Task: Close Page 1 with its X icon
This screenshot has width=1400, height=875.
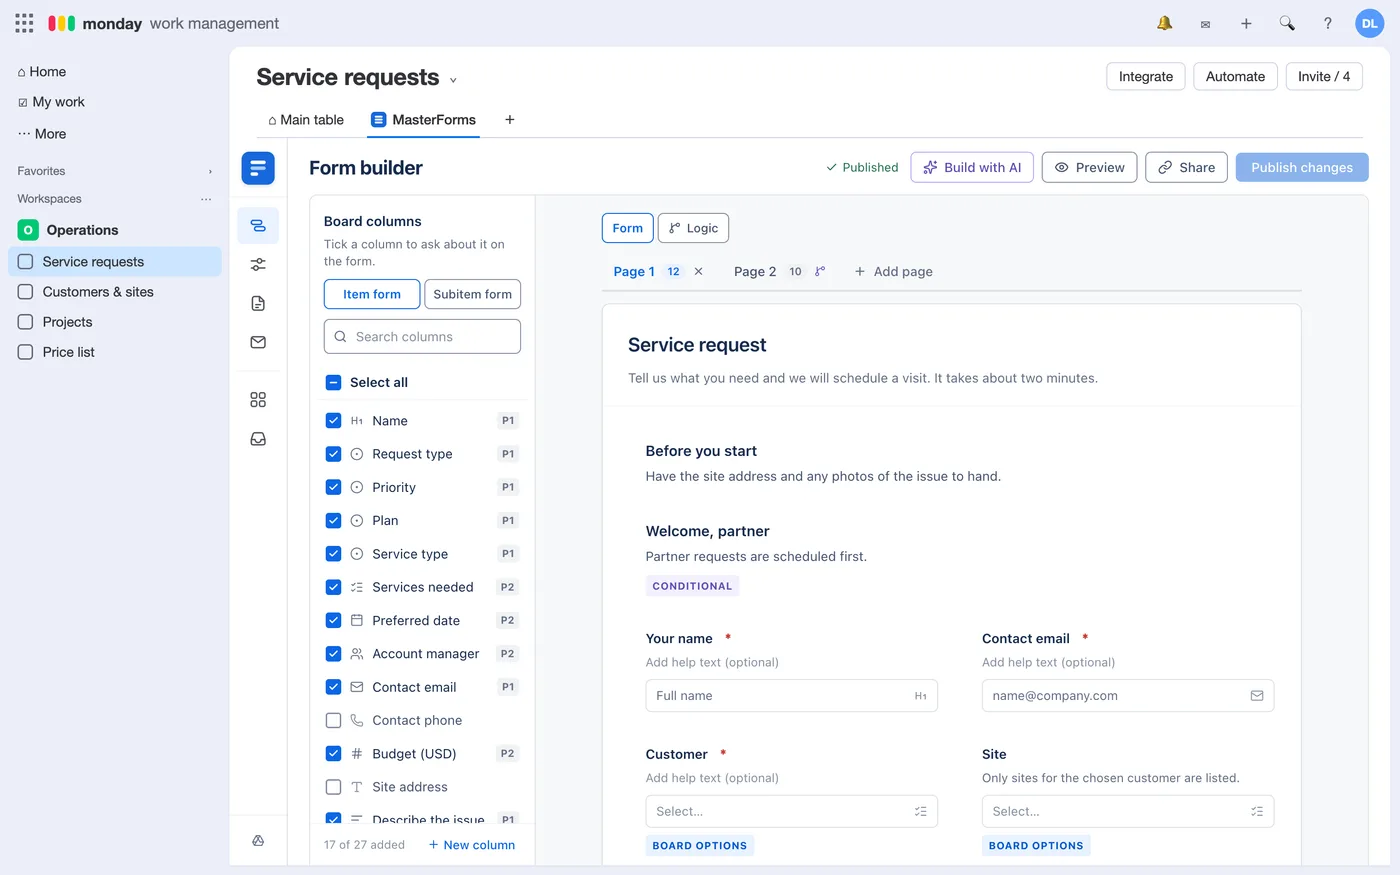Action: 699,271
